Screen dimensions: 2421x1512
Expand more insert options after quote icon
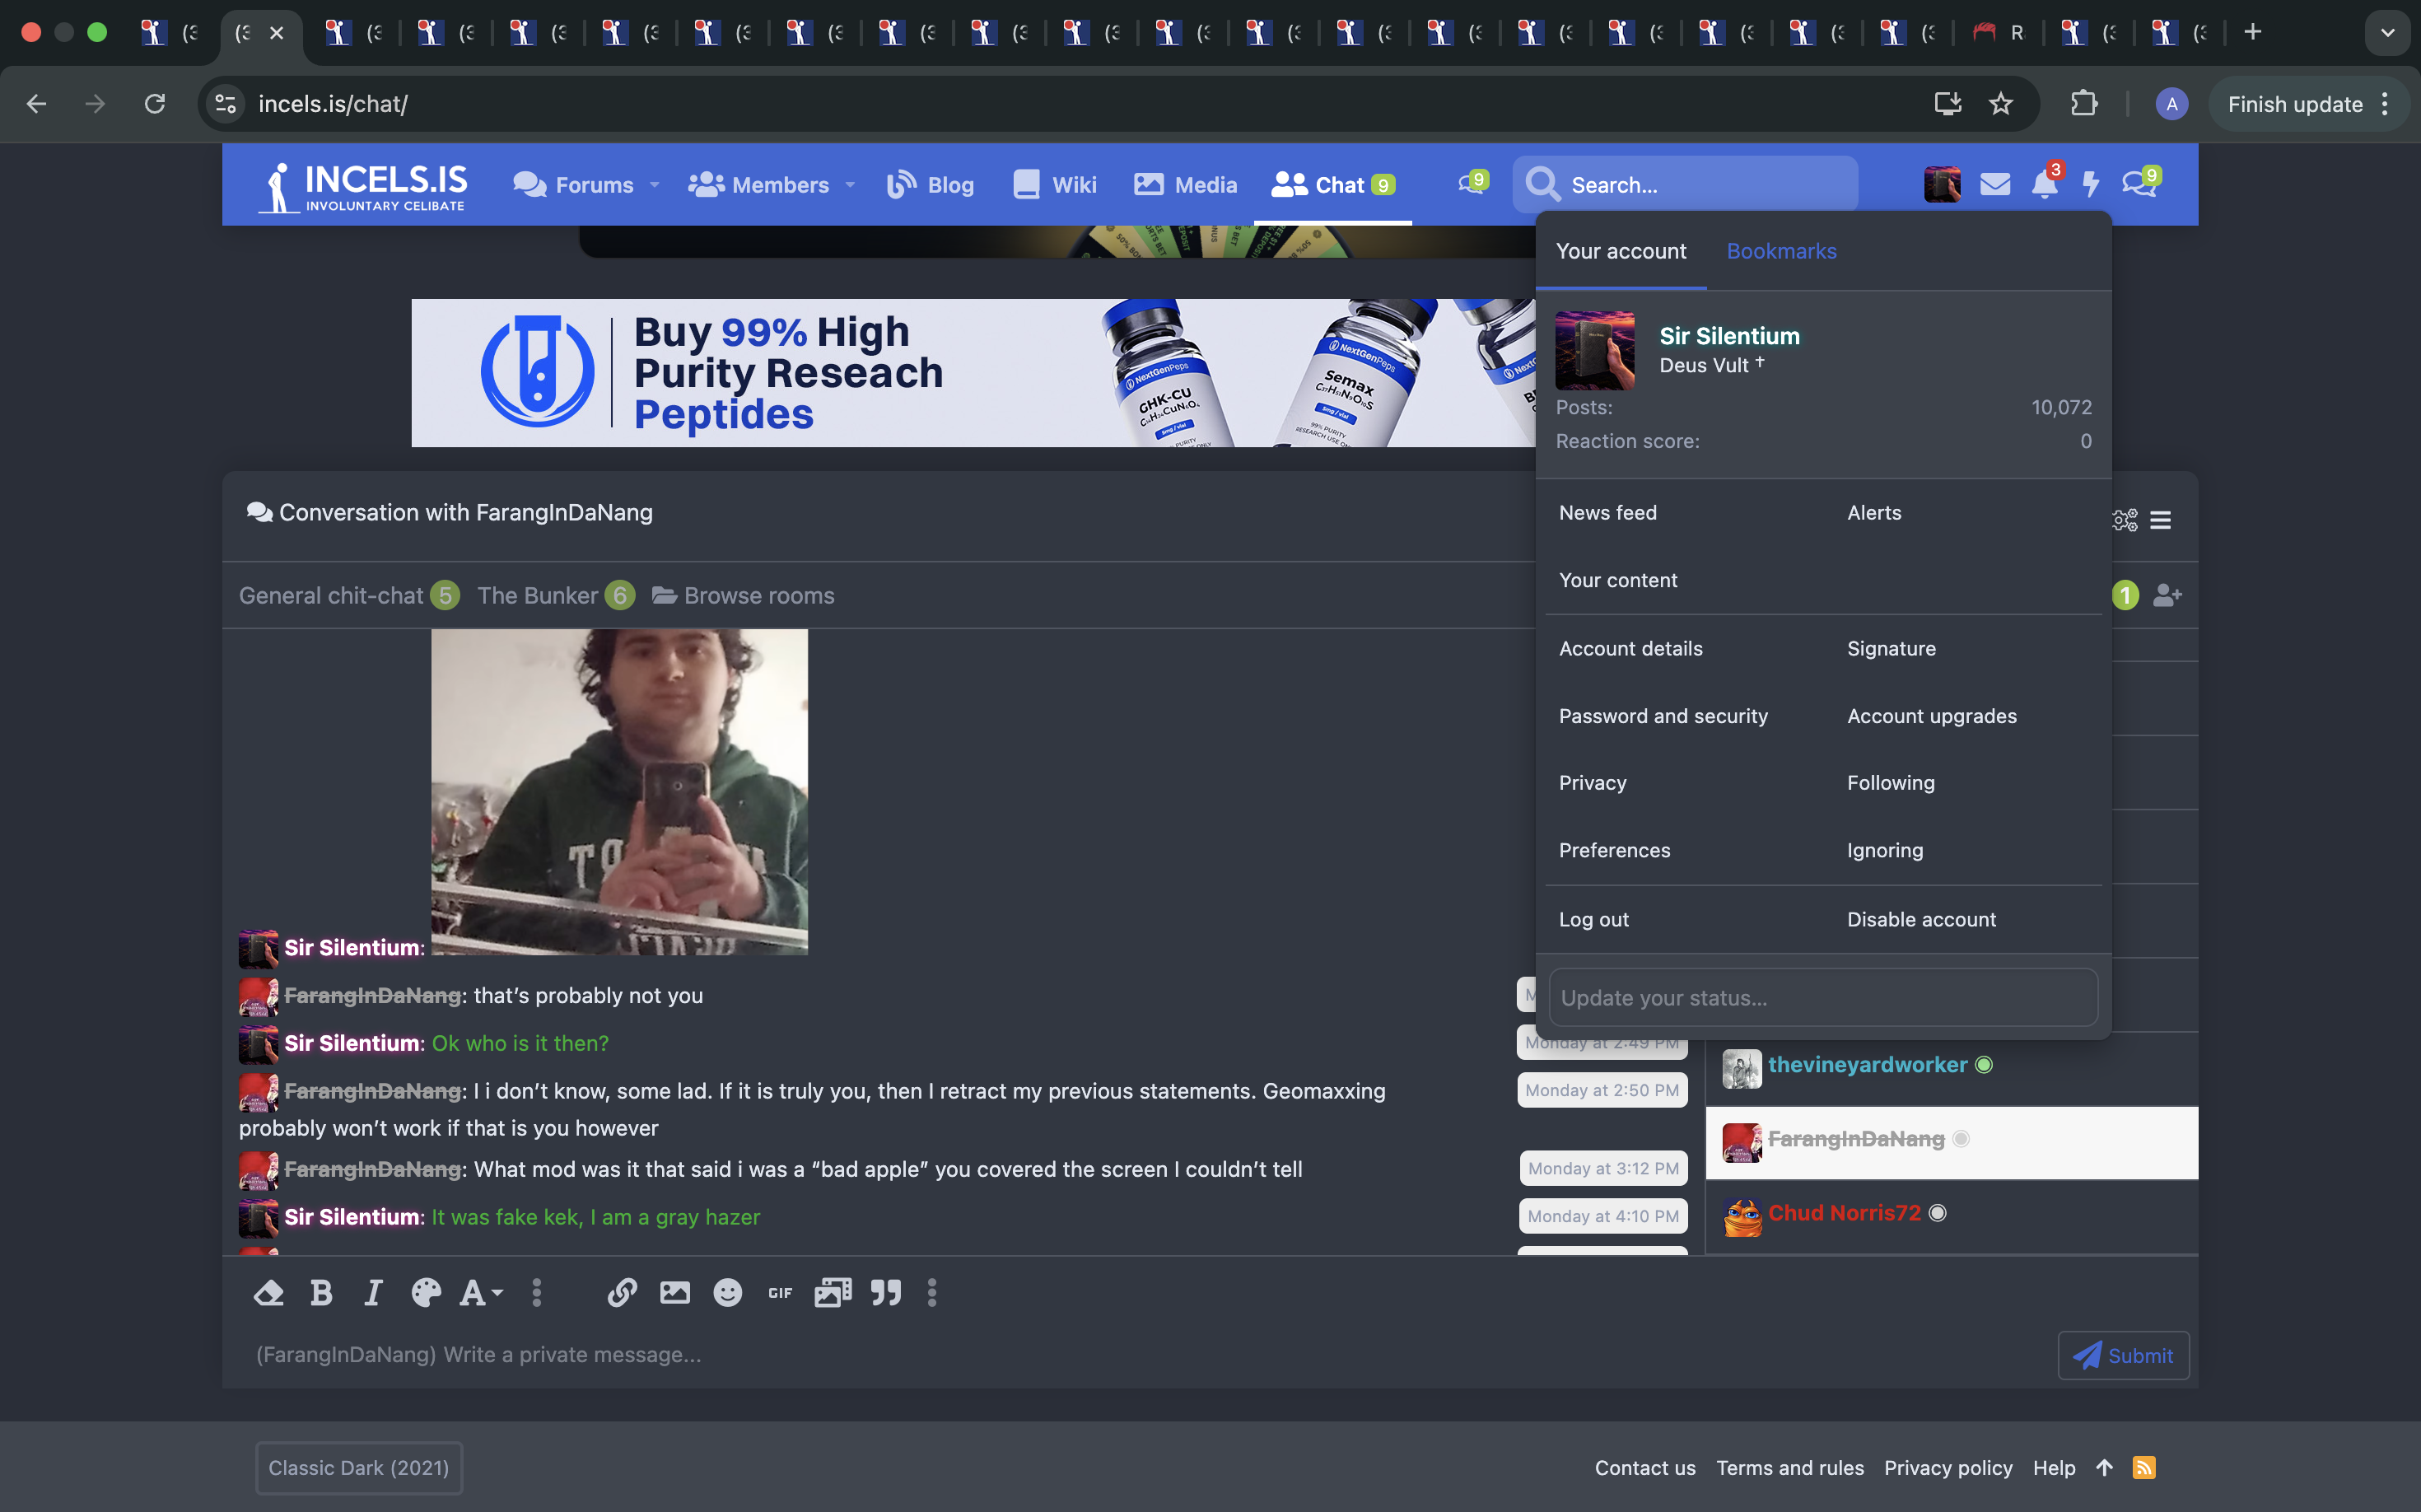932,1293
